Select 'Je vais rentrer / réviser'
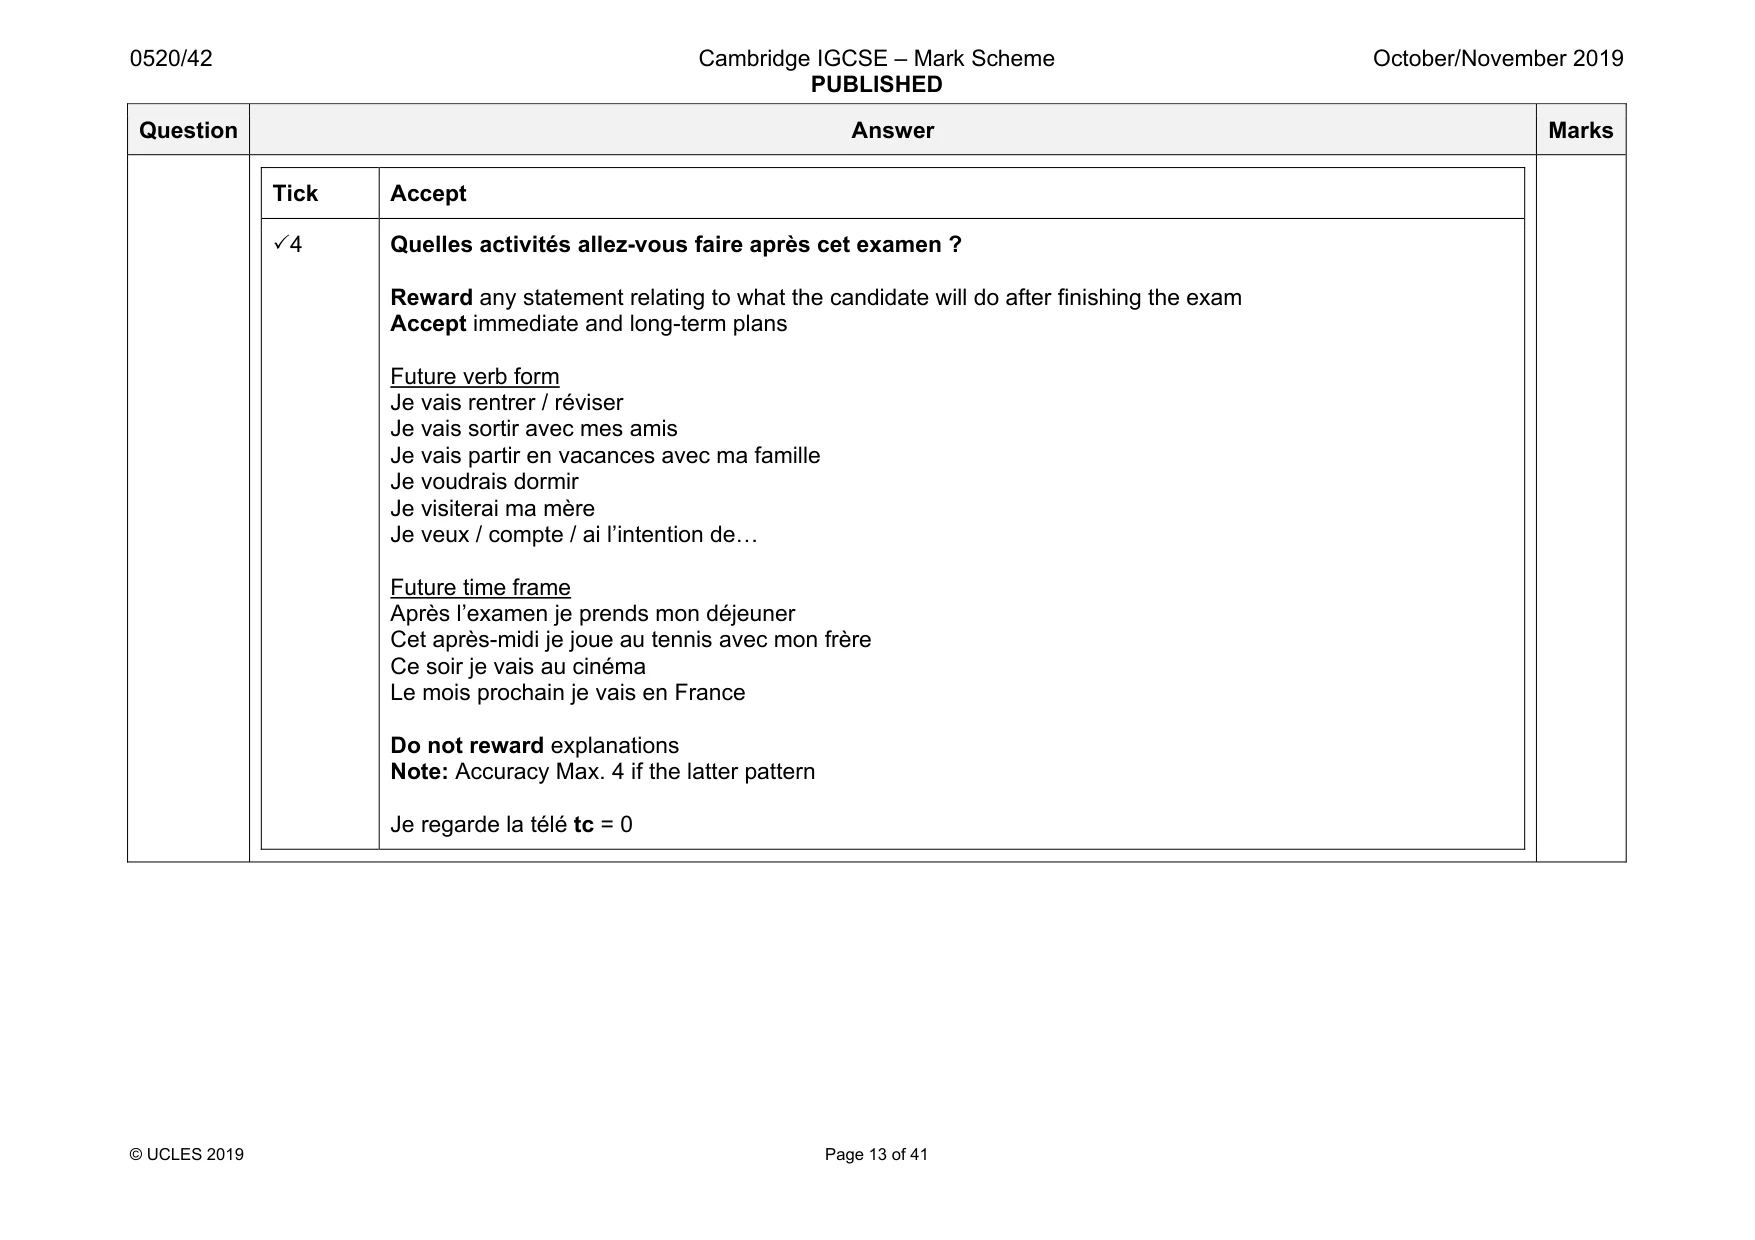1755x1240 pixels. [x=506, y=403]
